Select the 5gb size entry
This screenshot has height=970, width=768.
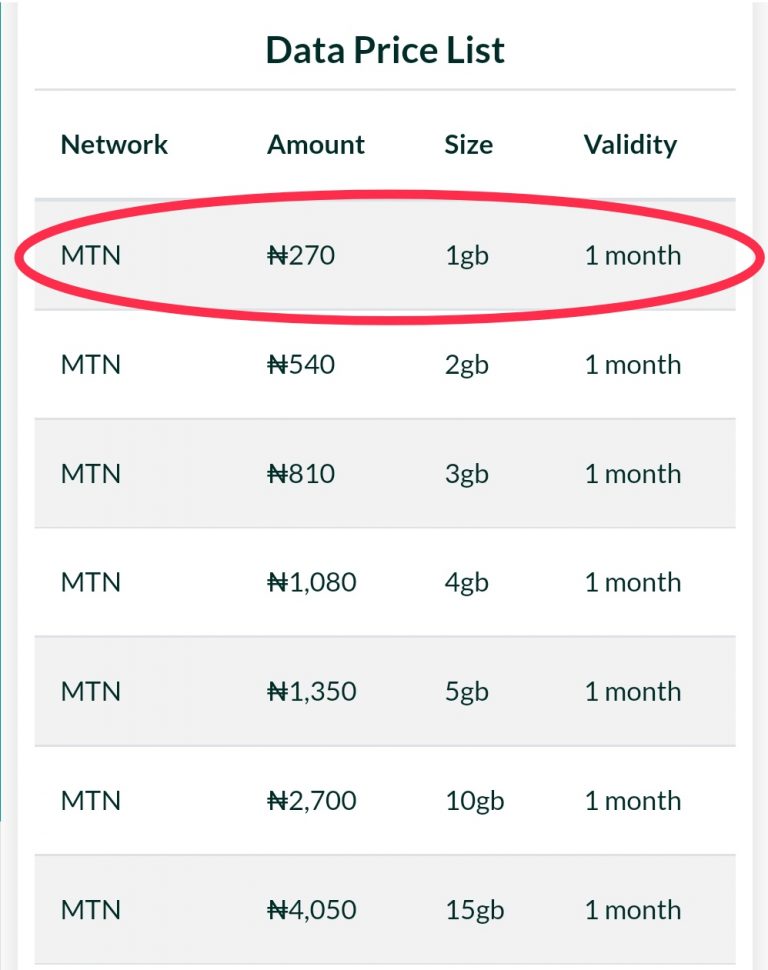pyautogui.click(x=467, y=692)
